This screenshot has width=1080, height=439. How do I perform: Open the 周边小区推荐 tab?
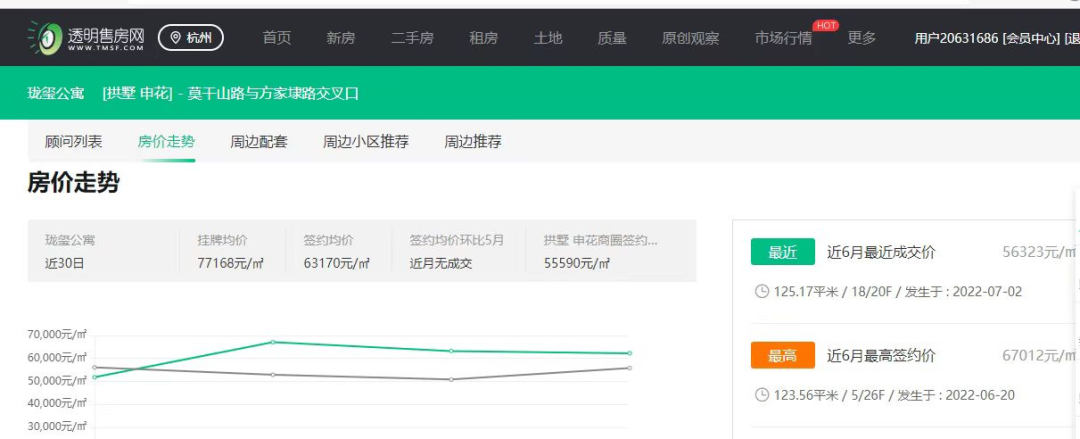tap(366, 142)
